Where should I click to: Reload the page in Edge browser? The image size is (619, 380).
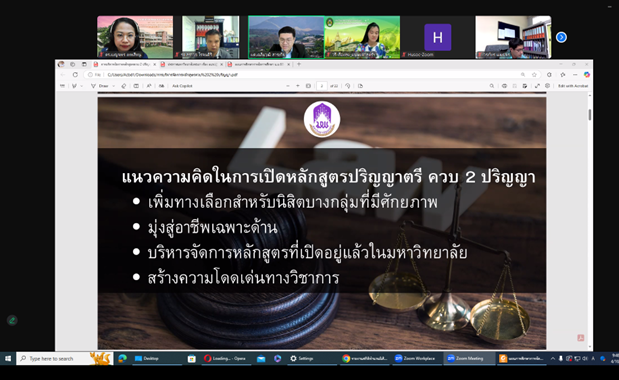(75, 75)
